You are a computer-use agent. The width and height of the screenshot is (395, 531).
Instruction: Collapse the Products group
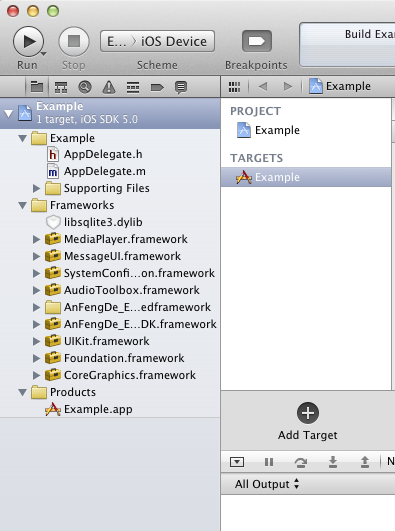tap(22, 392)
